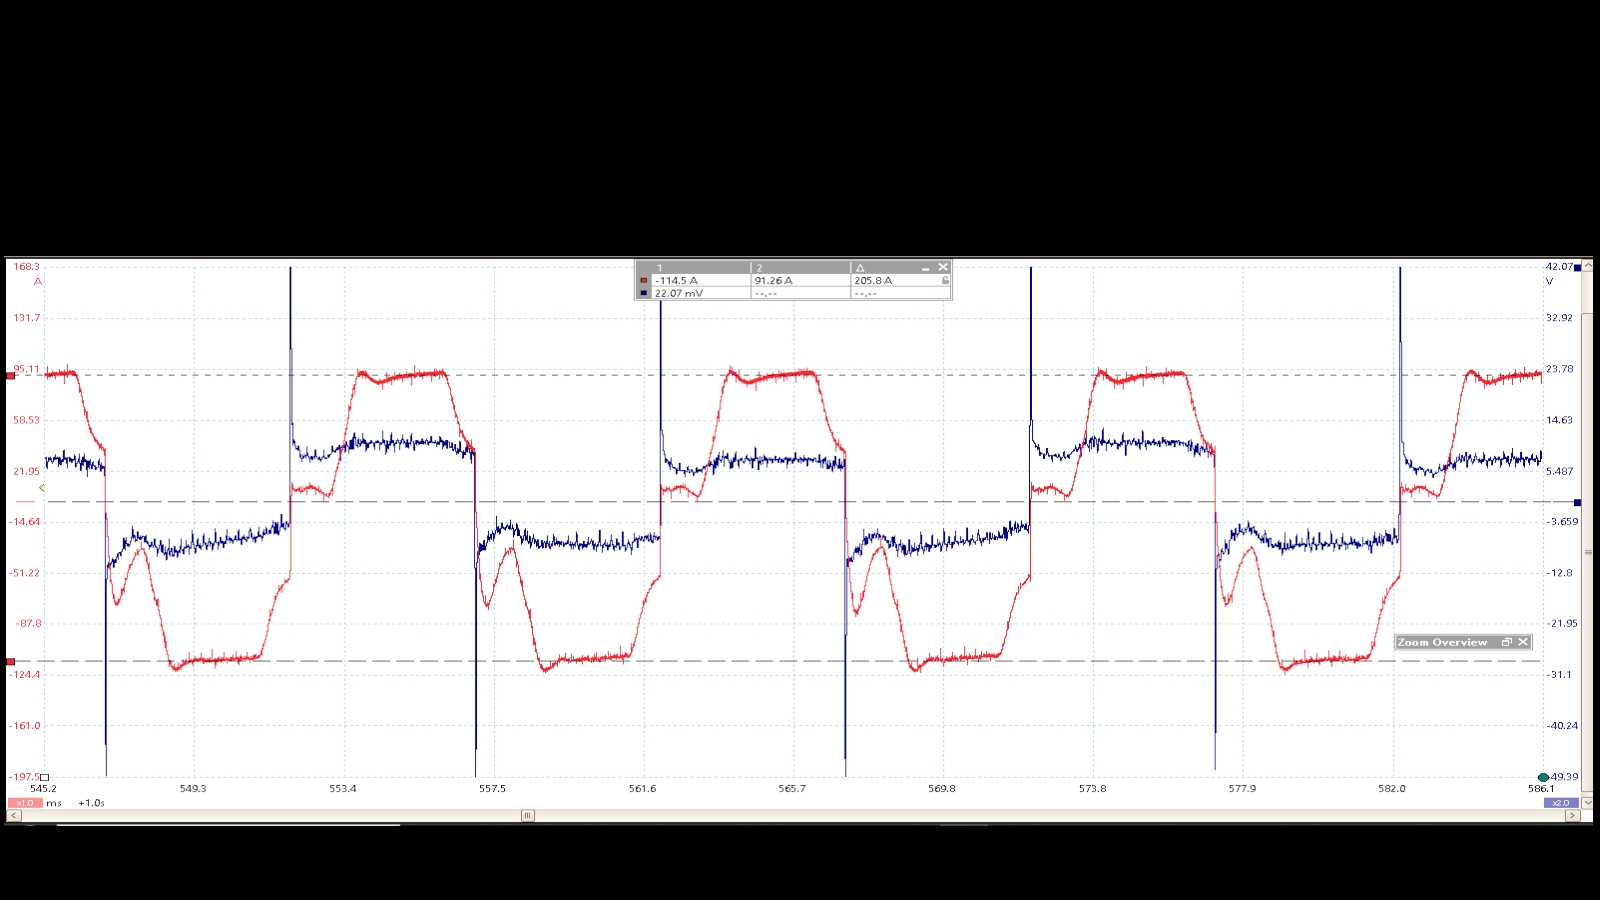Click the 22.07 mV ruler reading
The image size is (1600, 900).
click(x=679, y=293)
